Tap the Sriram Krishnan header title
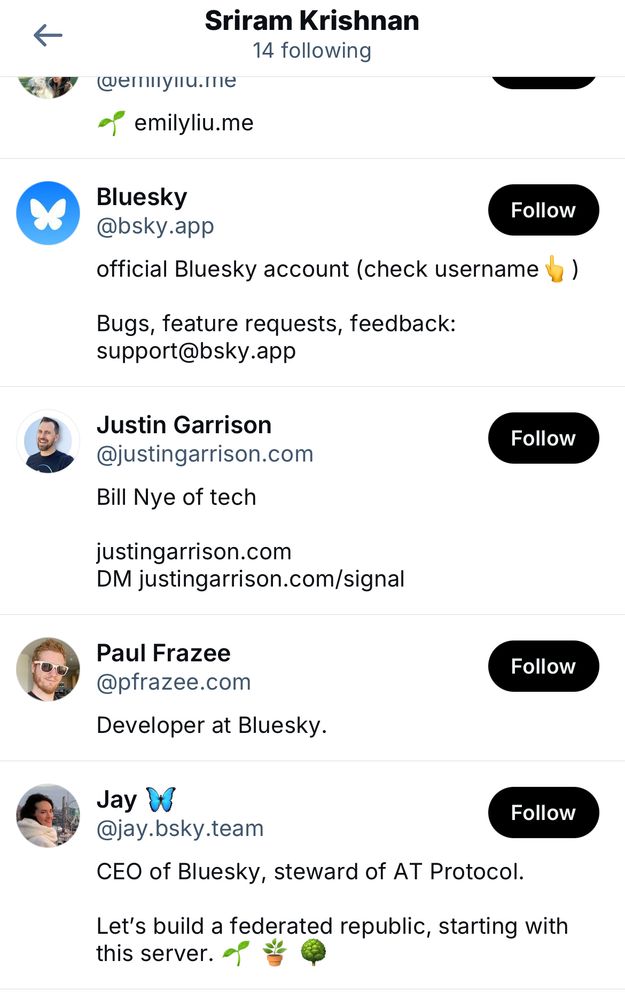The height and width of the screenshot is (1000, 625). [312, 21]
